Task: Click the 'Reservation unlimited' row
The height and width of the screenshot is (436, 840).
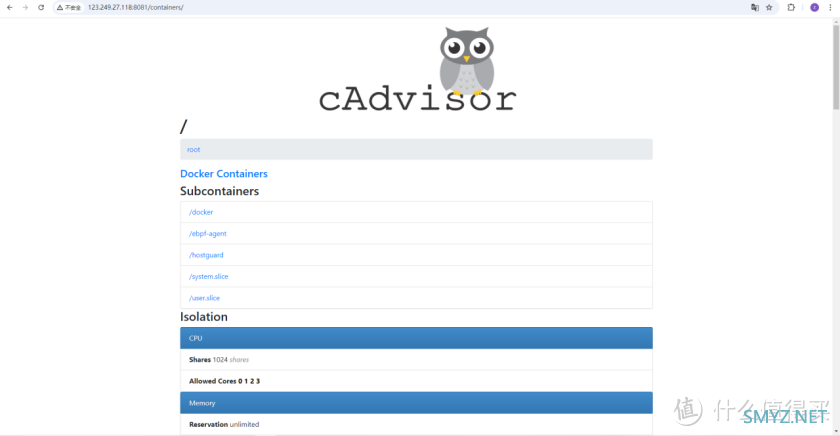Action: (416, 424)
